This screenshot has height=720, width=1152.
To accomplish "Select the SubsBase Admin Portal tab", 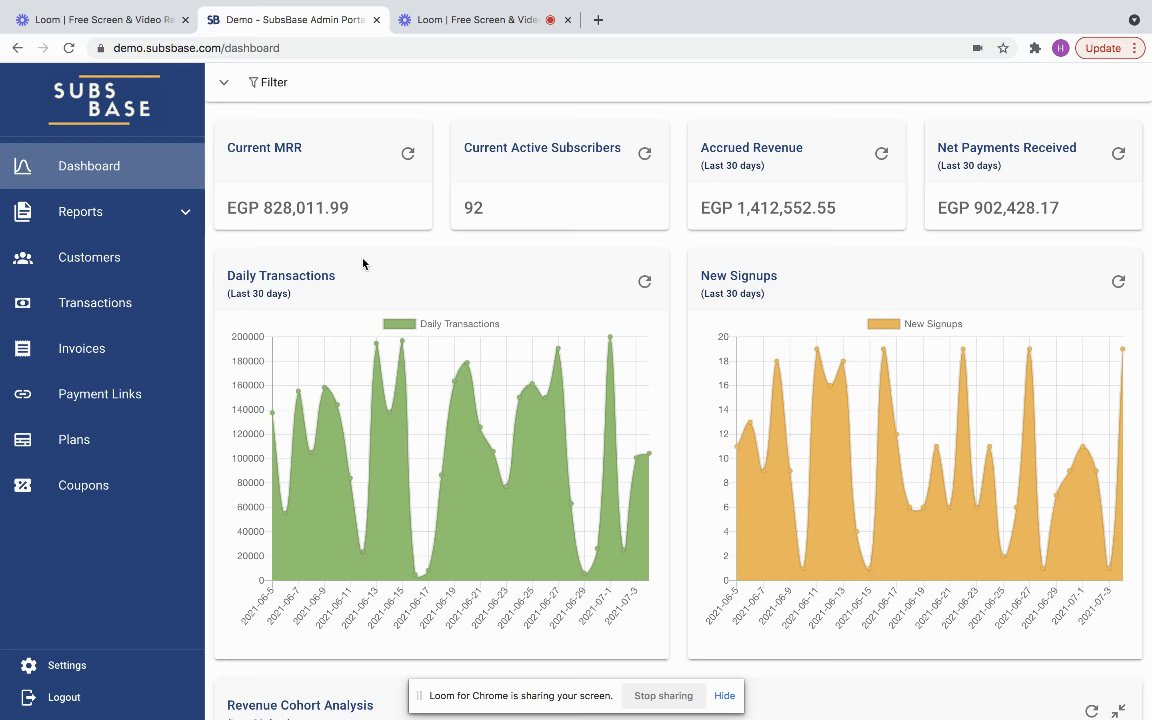I will point(294,20).
